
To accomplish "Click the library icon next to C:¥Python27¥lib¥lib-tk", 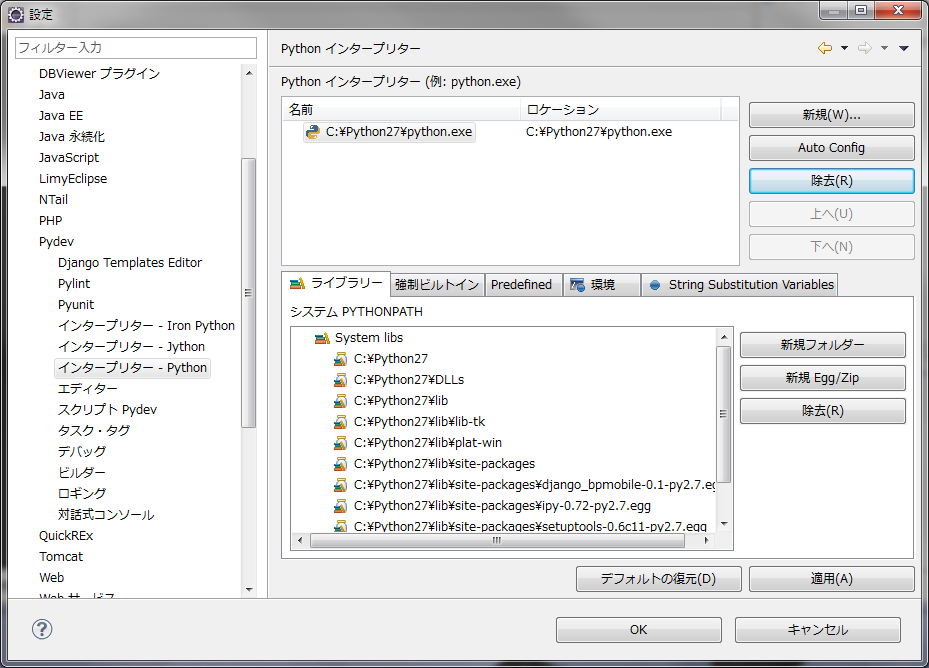I will click(x=340, y=422).
